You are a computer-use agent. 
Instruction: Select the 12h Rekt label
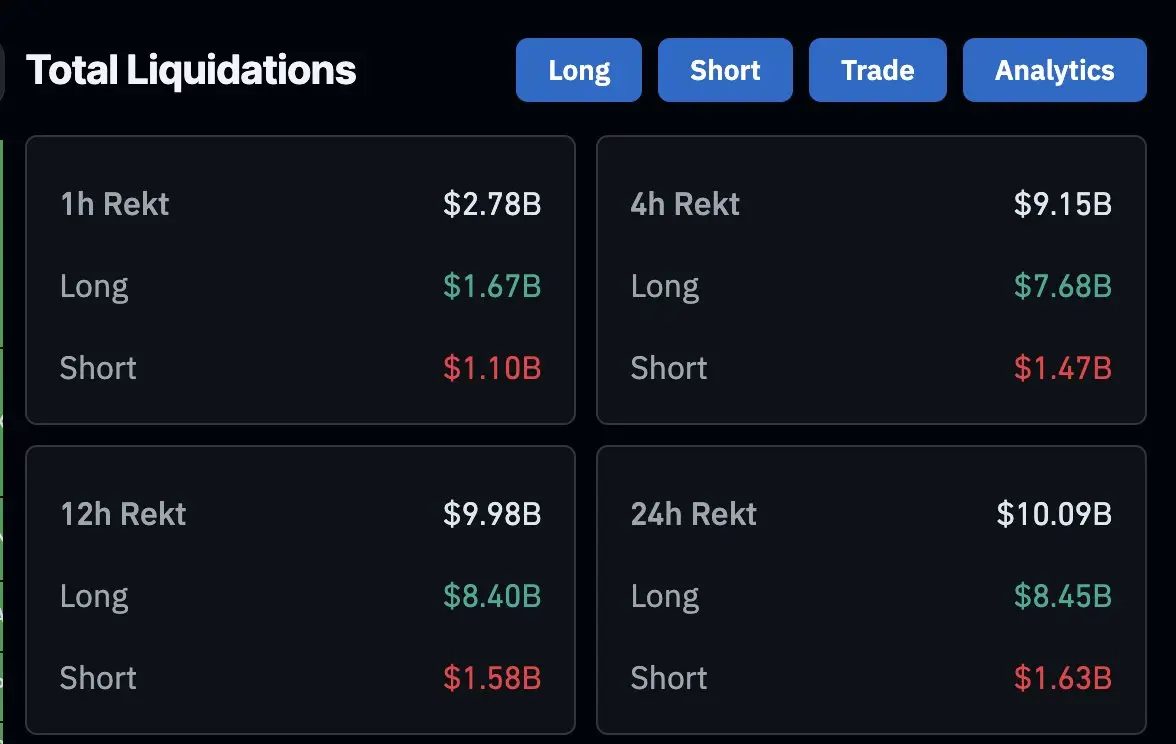click(x=123, y=514)
